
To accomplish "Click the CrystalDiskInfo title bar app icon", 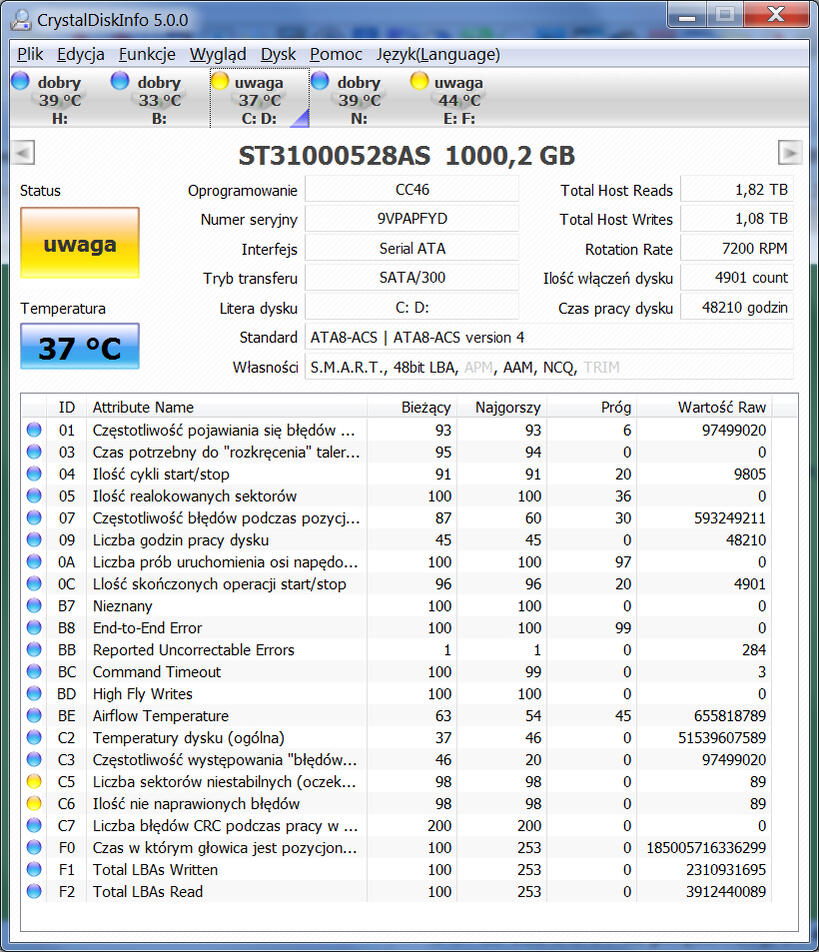I will pos(21,20).
